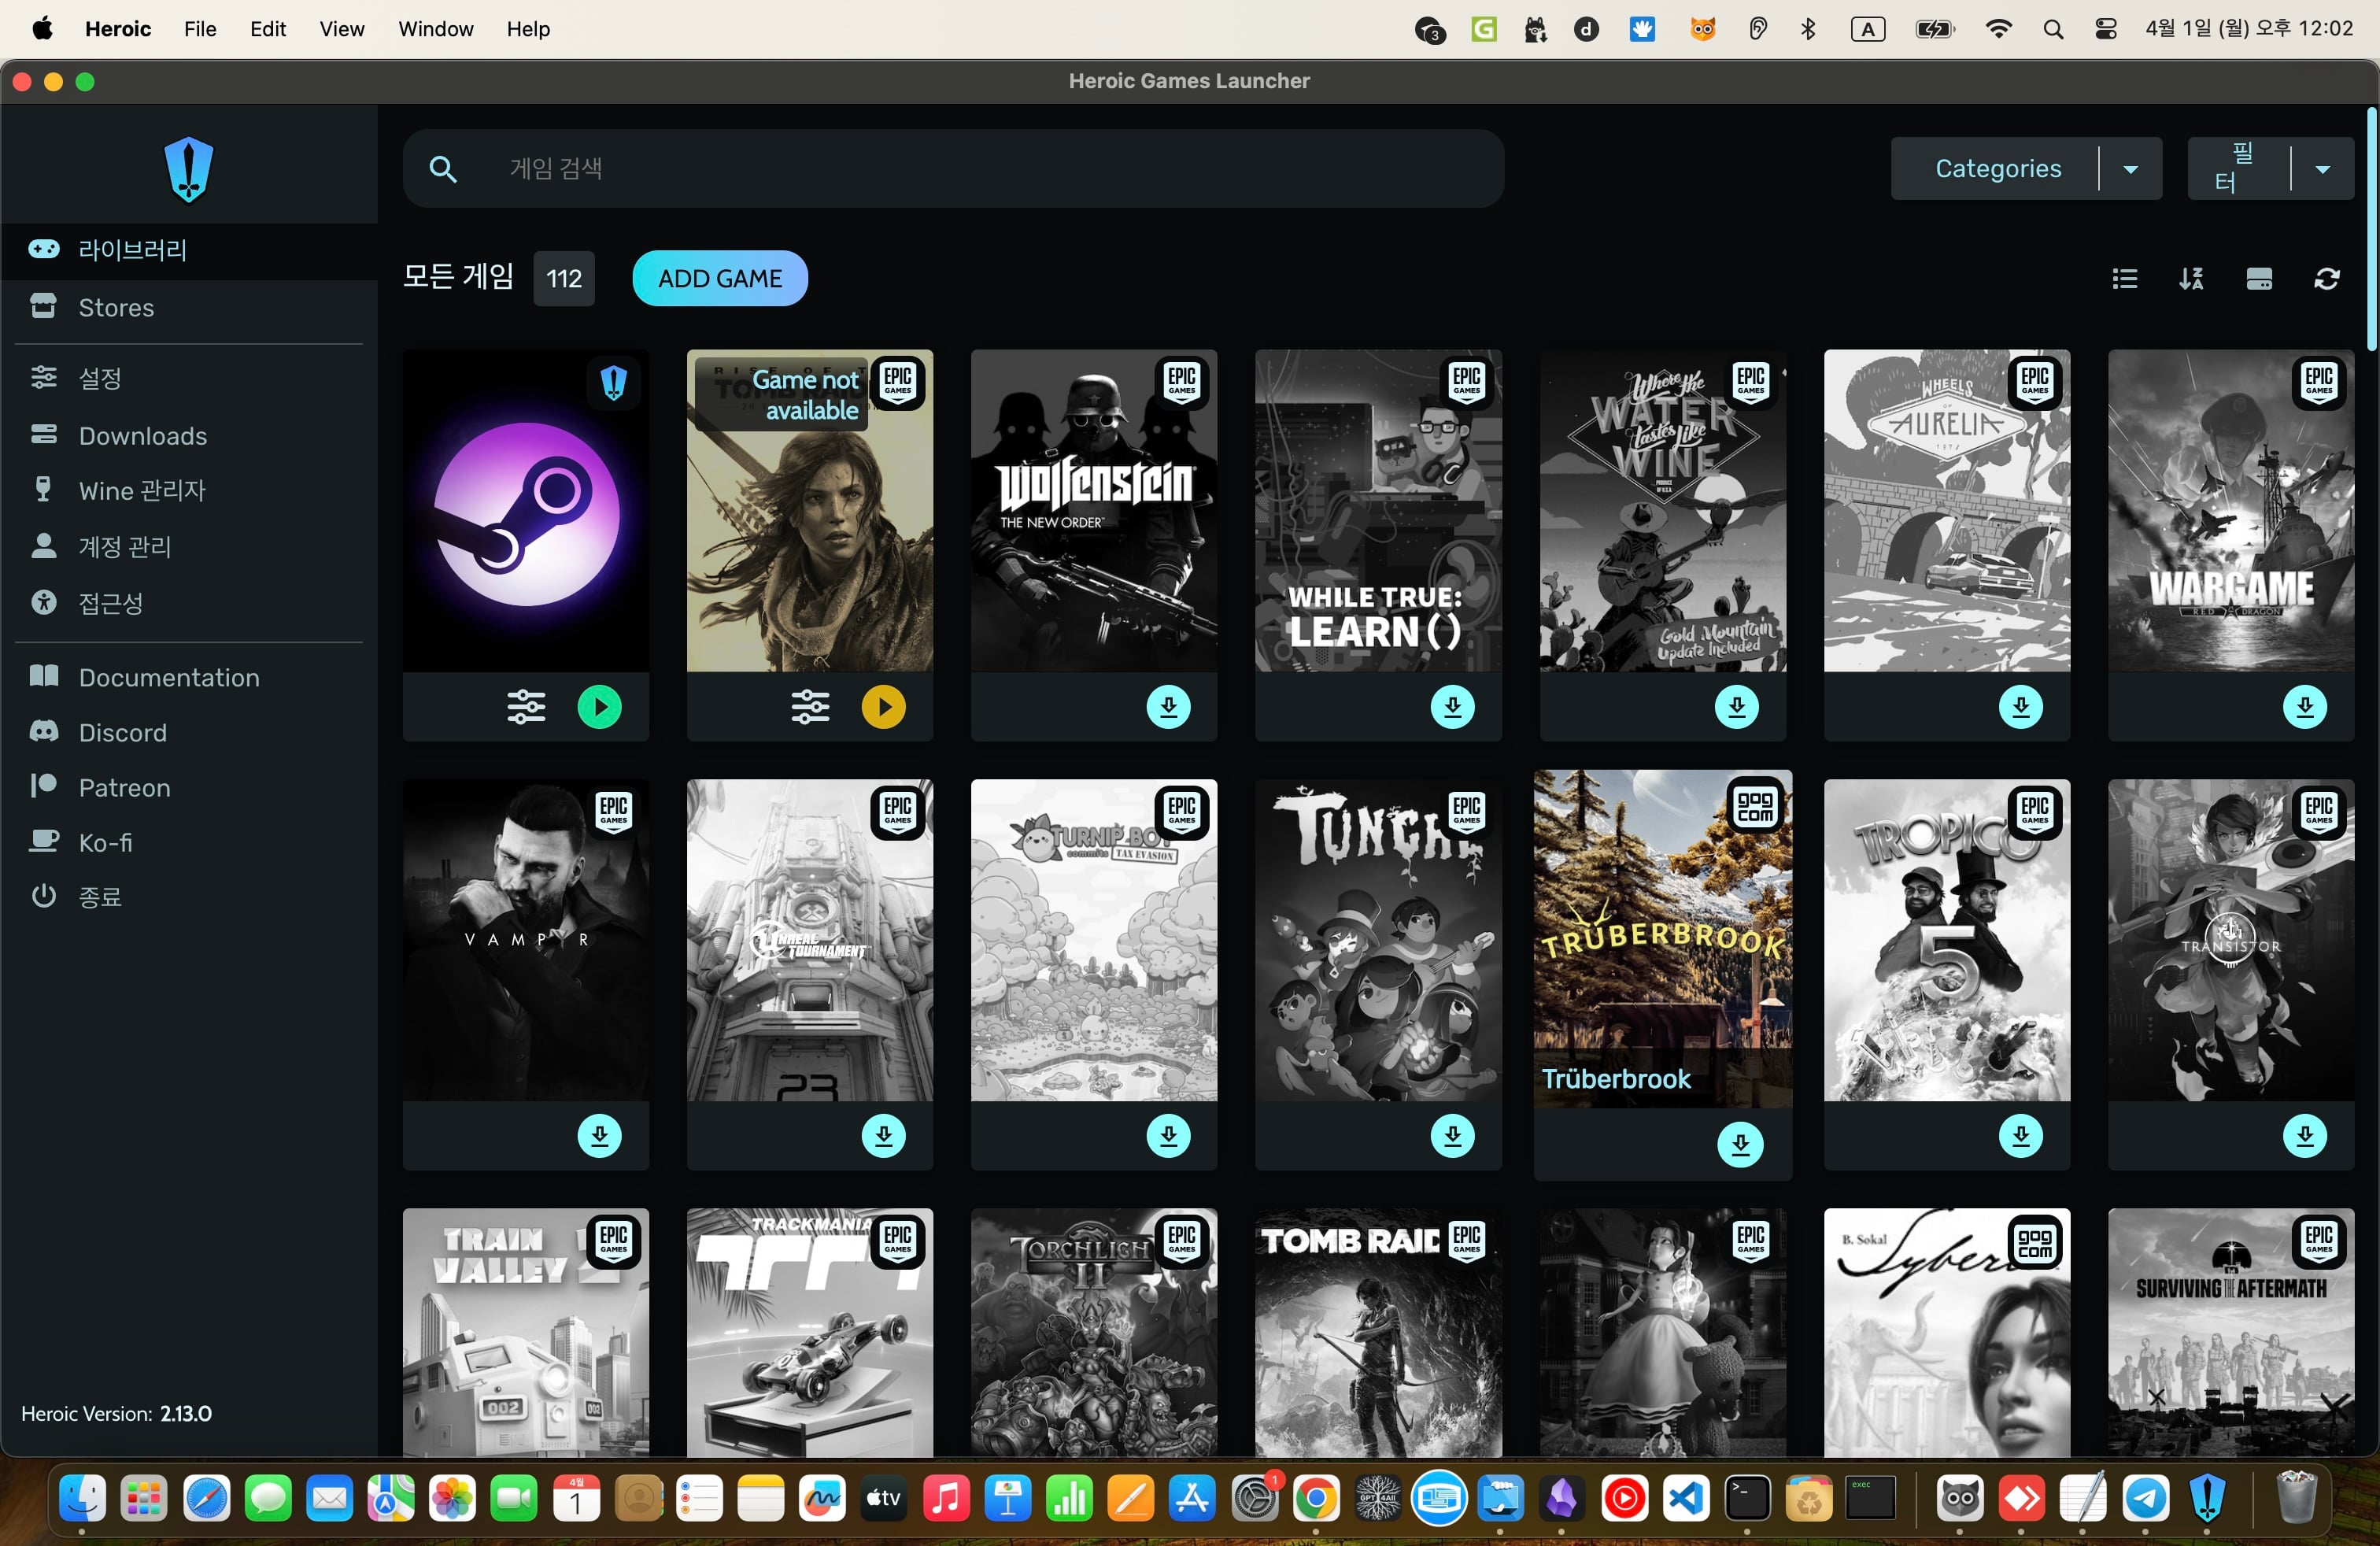Open the Edit menu
2380x1546 pixels.
[x=268, y=29]
